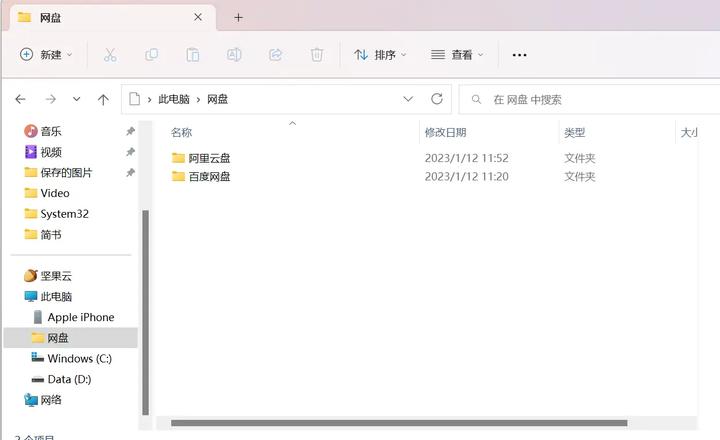Click the Rename icon in toolbar

tap(234, 55)
